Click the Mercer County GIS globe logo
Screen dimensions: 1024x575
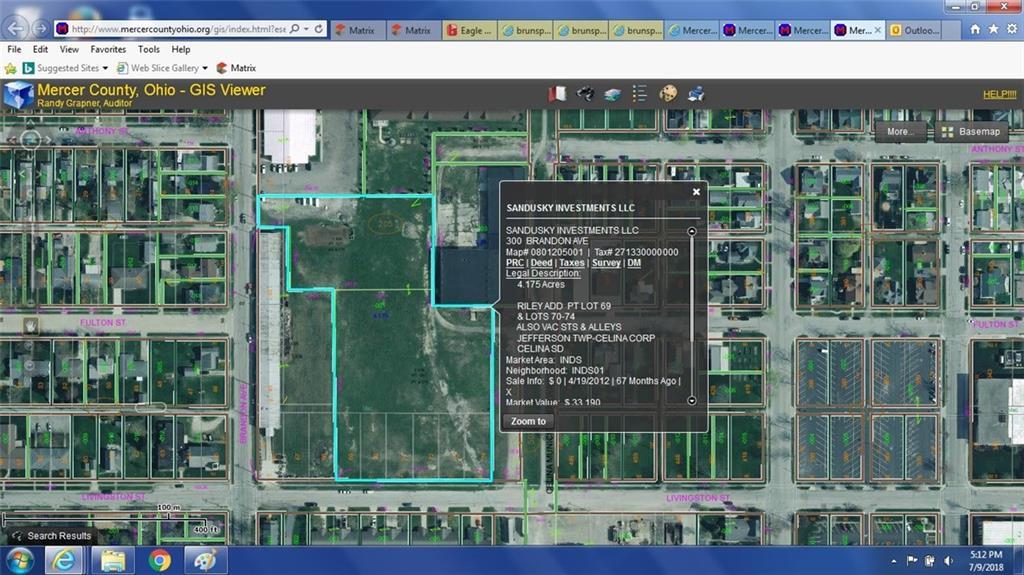click(x=18, y=95)
